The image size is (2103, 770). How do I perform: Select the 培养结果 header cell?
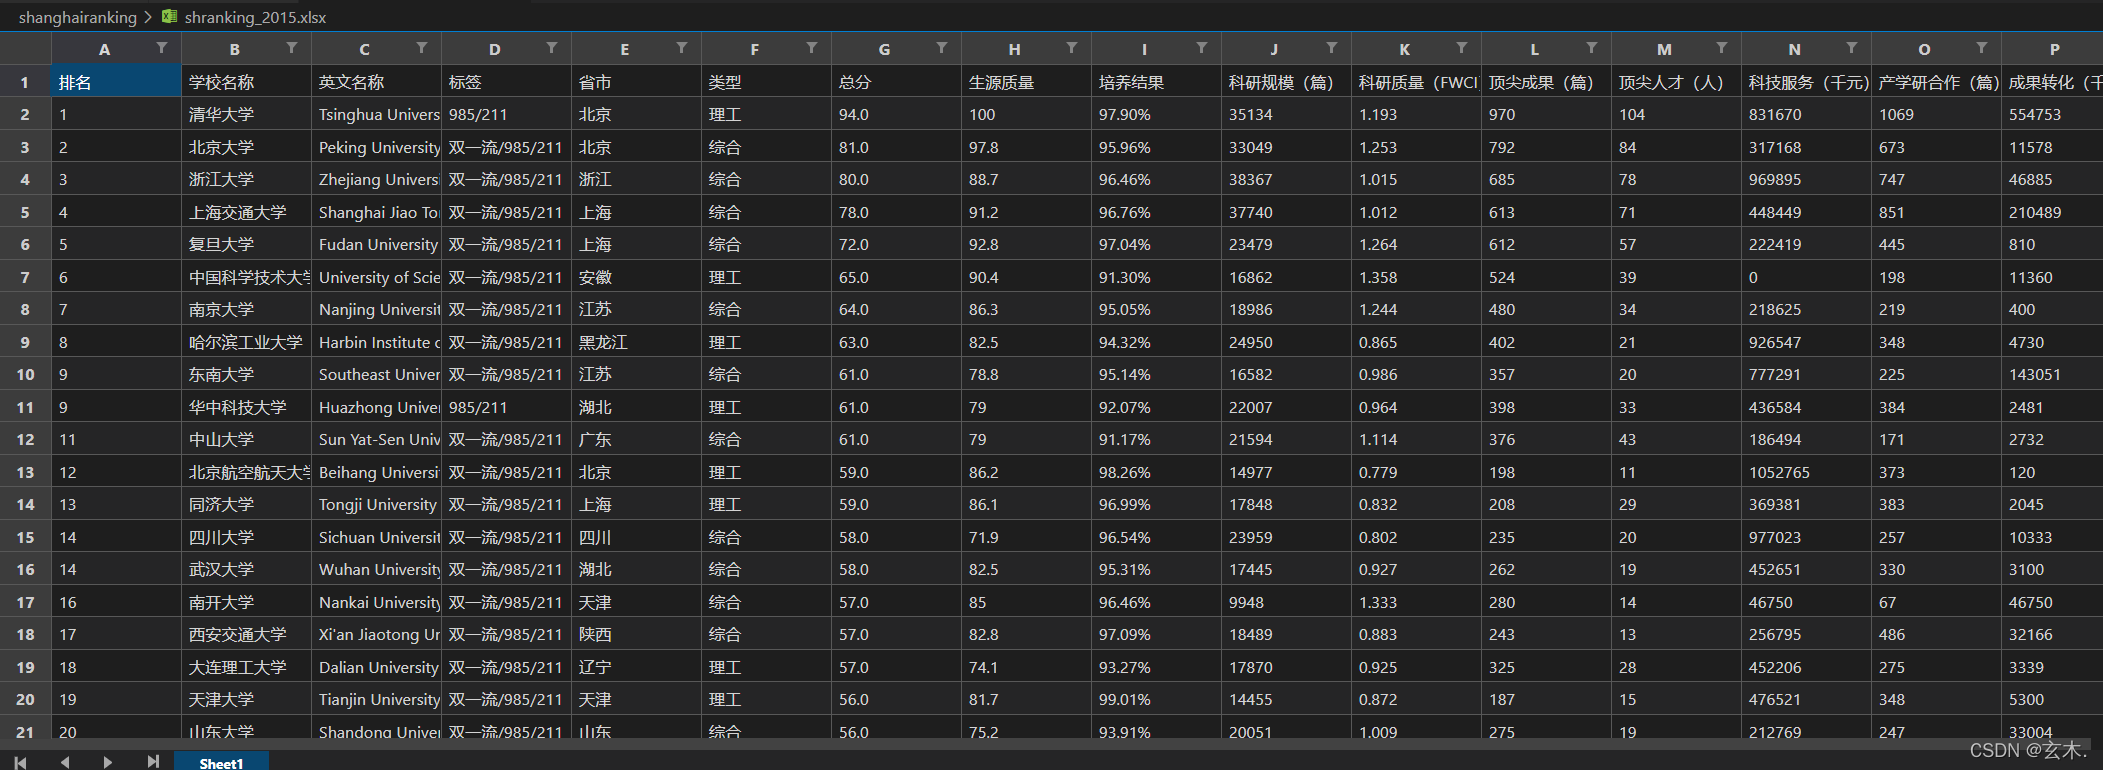[x=1156, y=82]
